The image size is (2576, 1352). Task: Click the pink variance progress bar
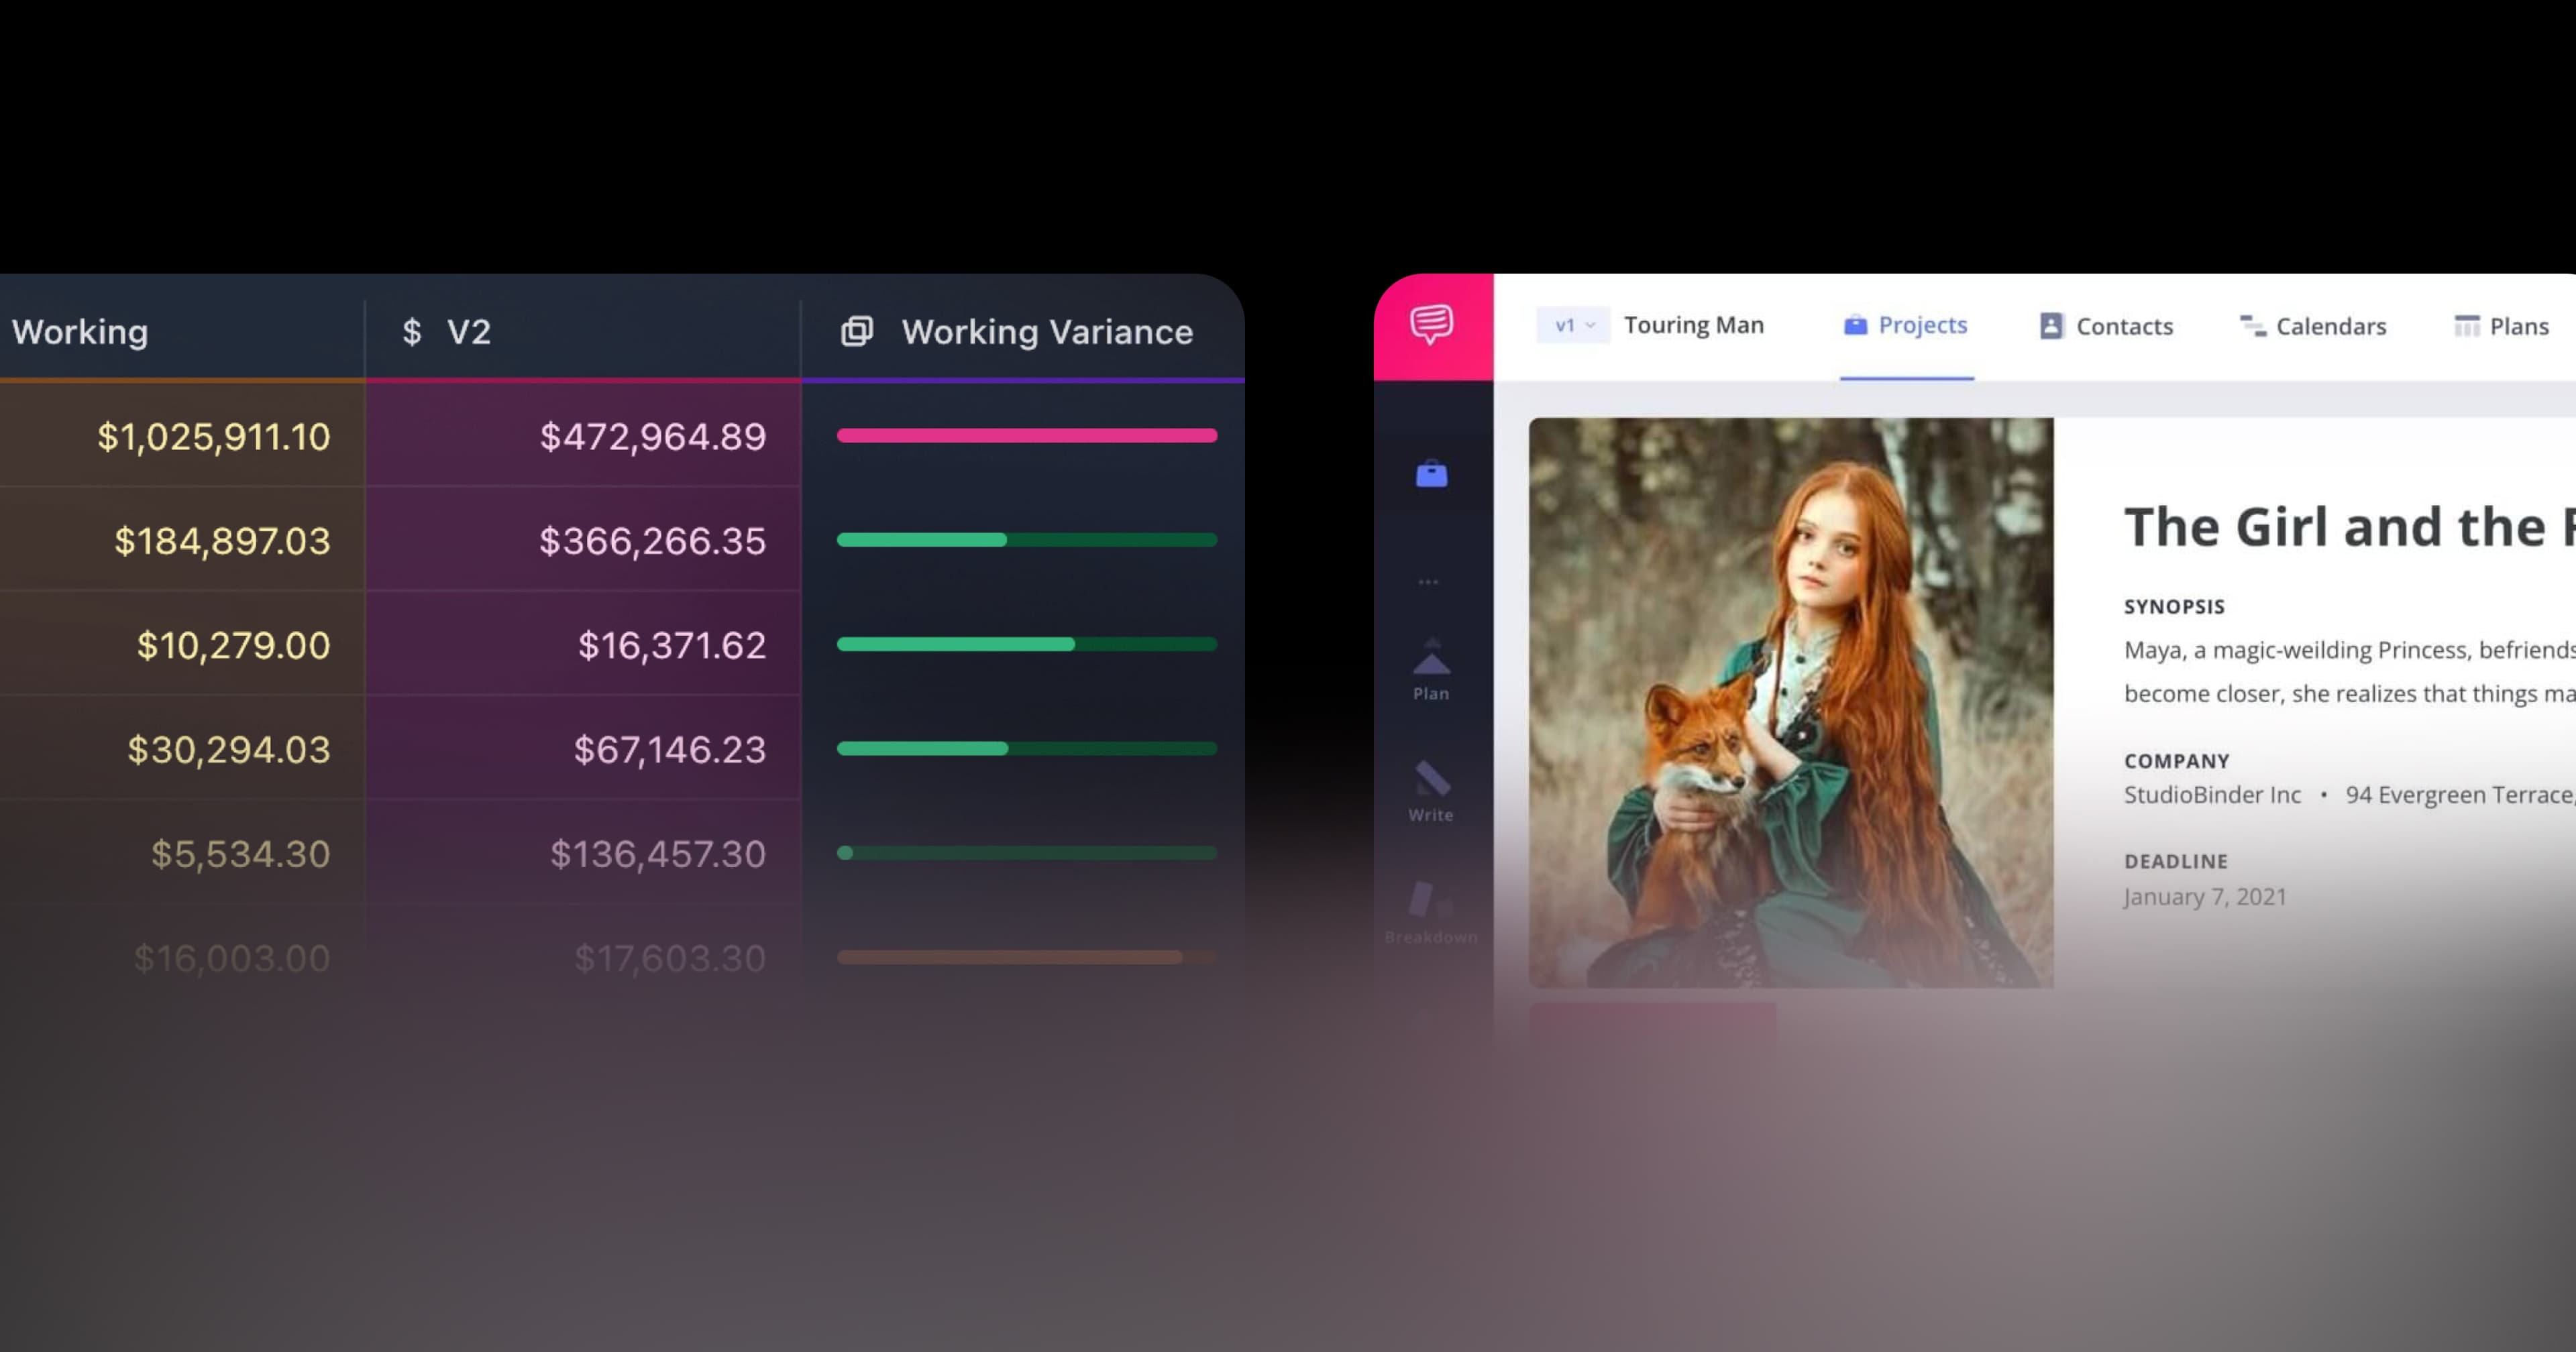[x=1027, y=435]
